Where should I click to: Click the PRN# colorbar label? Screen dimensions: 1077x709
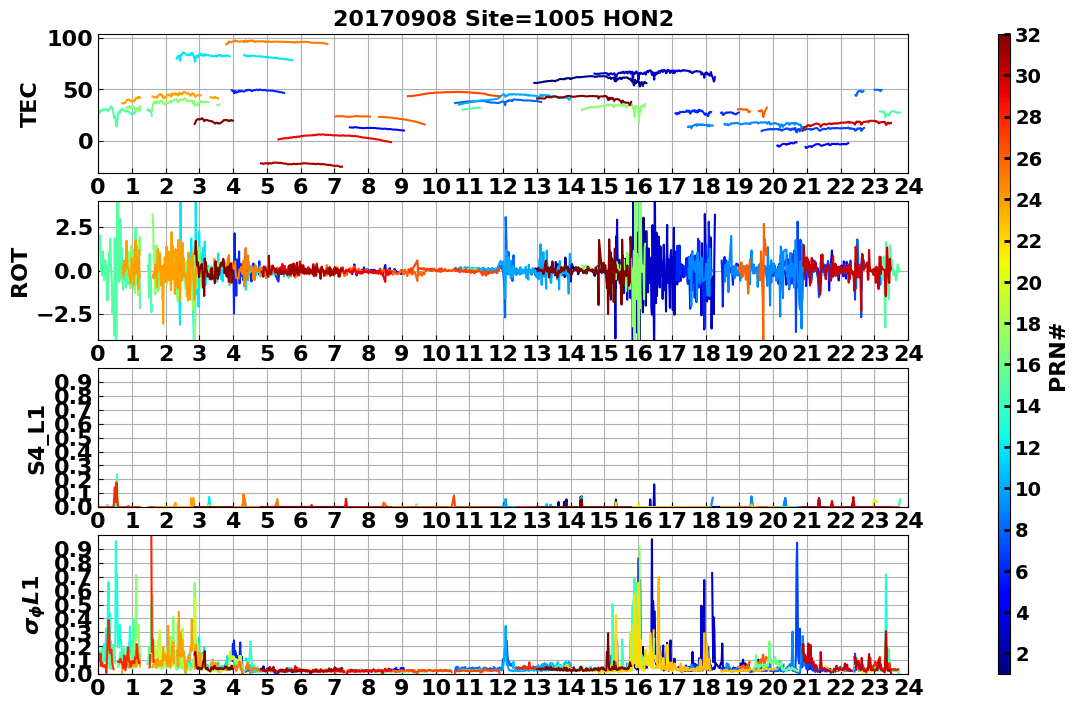(1056, 355)
